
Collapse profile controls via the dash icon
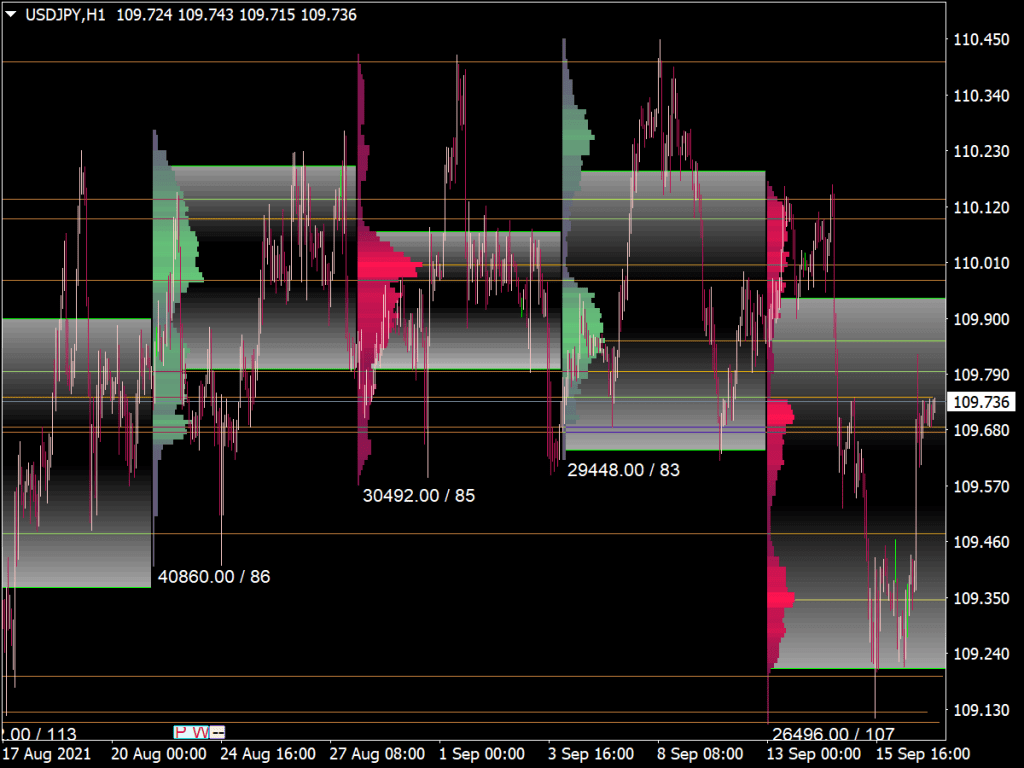click(217, 731)
